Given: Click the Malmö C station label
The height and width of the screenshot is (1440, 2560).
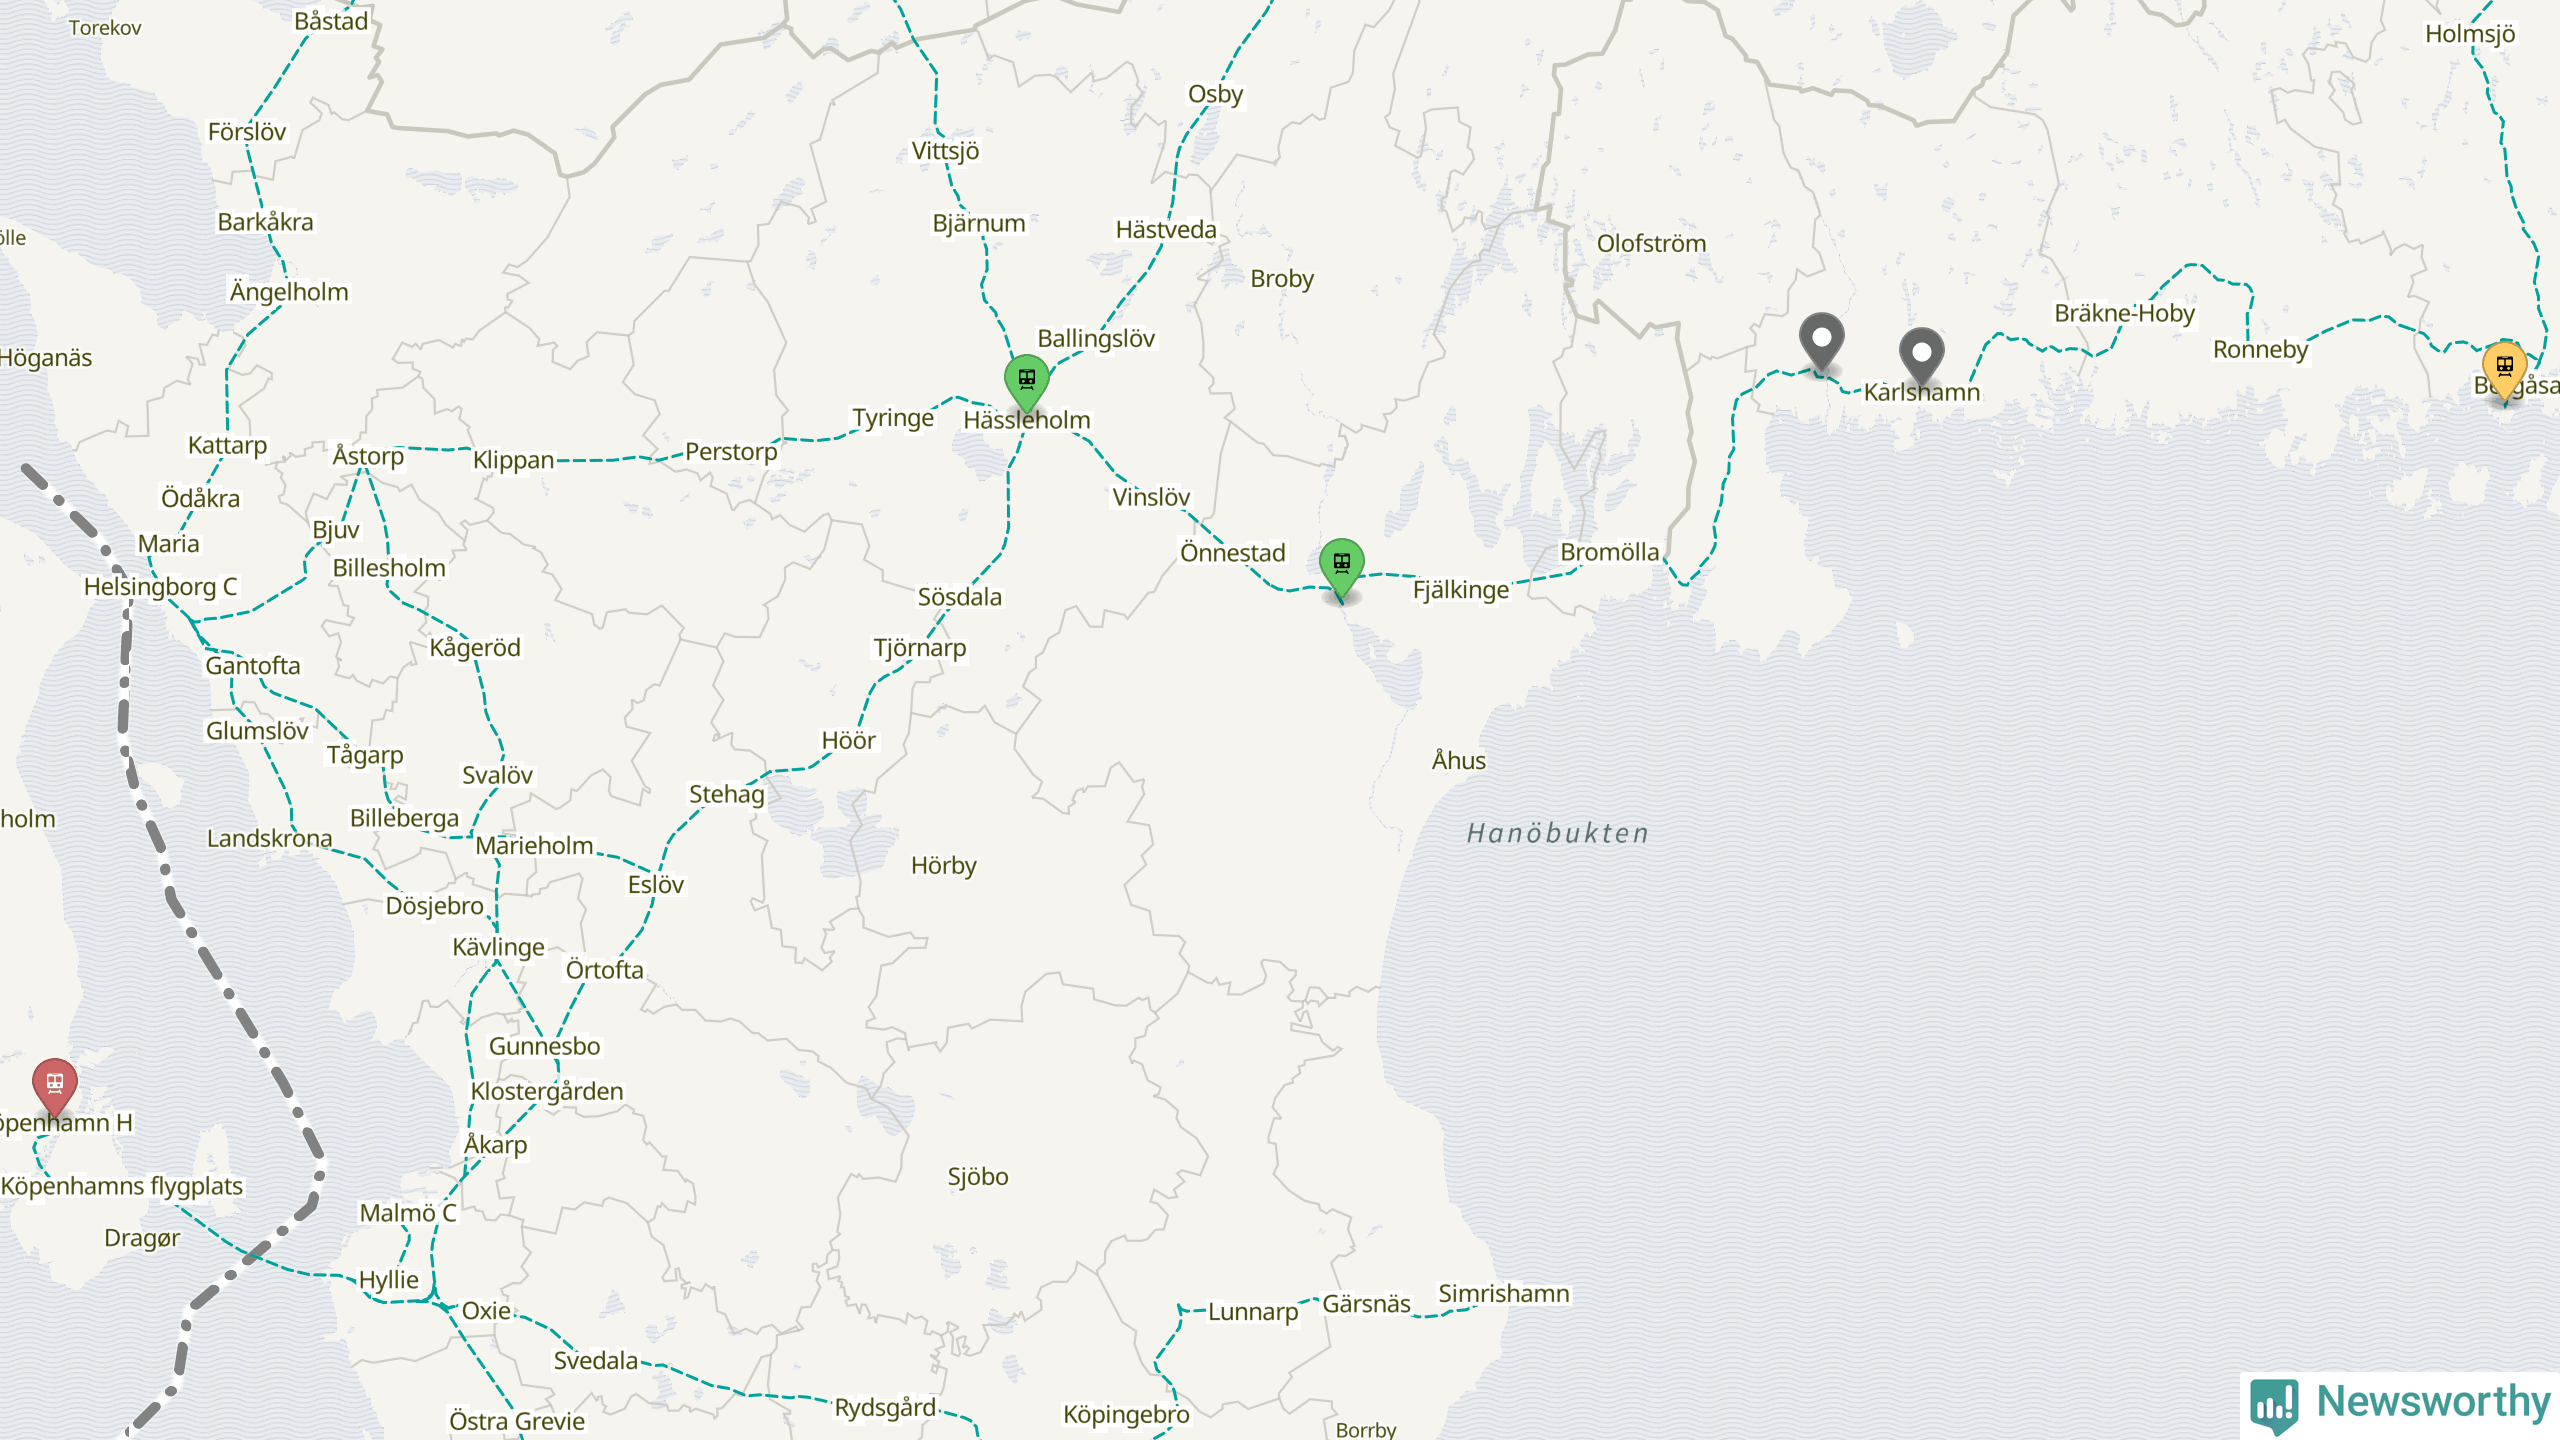Looking at the screenshot, I should tap(408, 1213).
